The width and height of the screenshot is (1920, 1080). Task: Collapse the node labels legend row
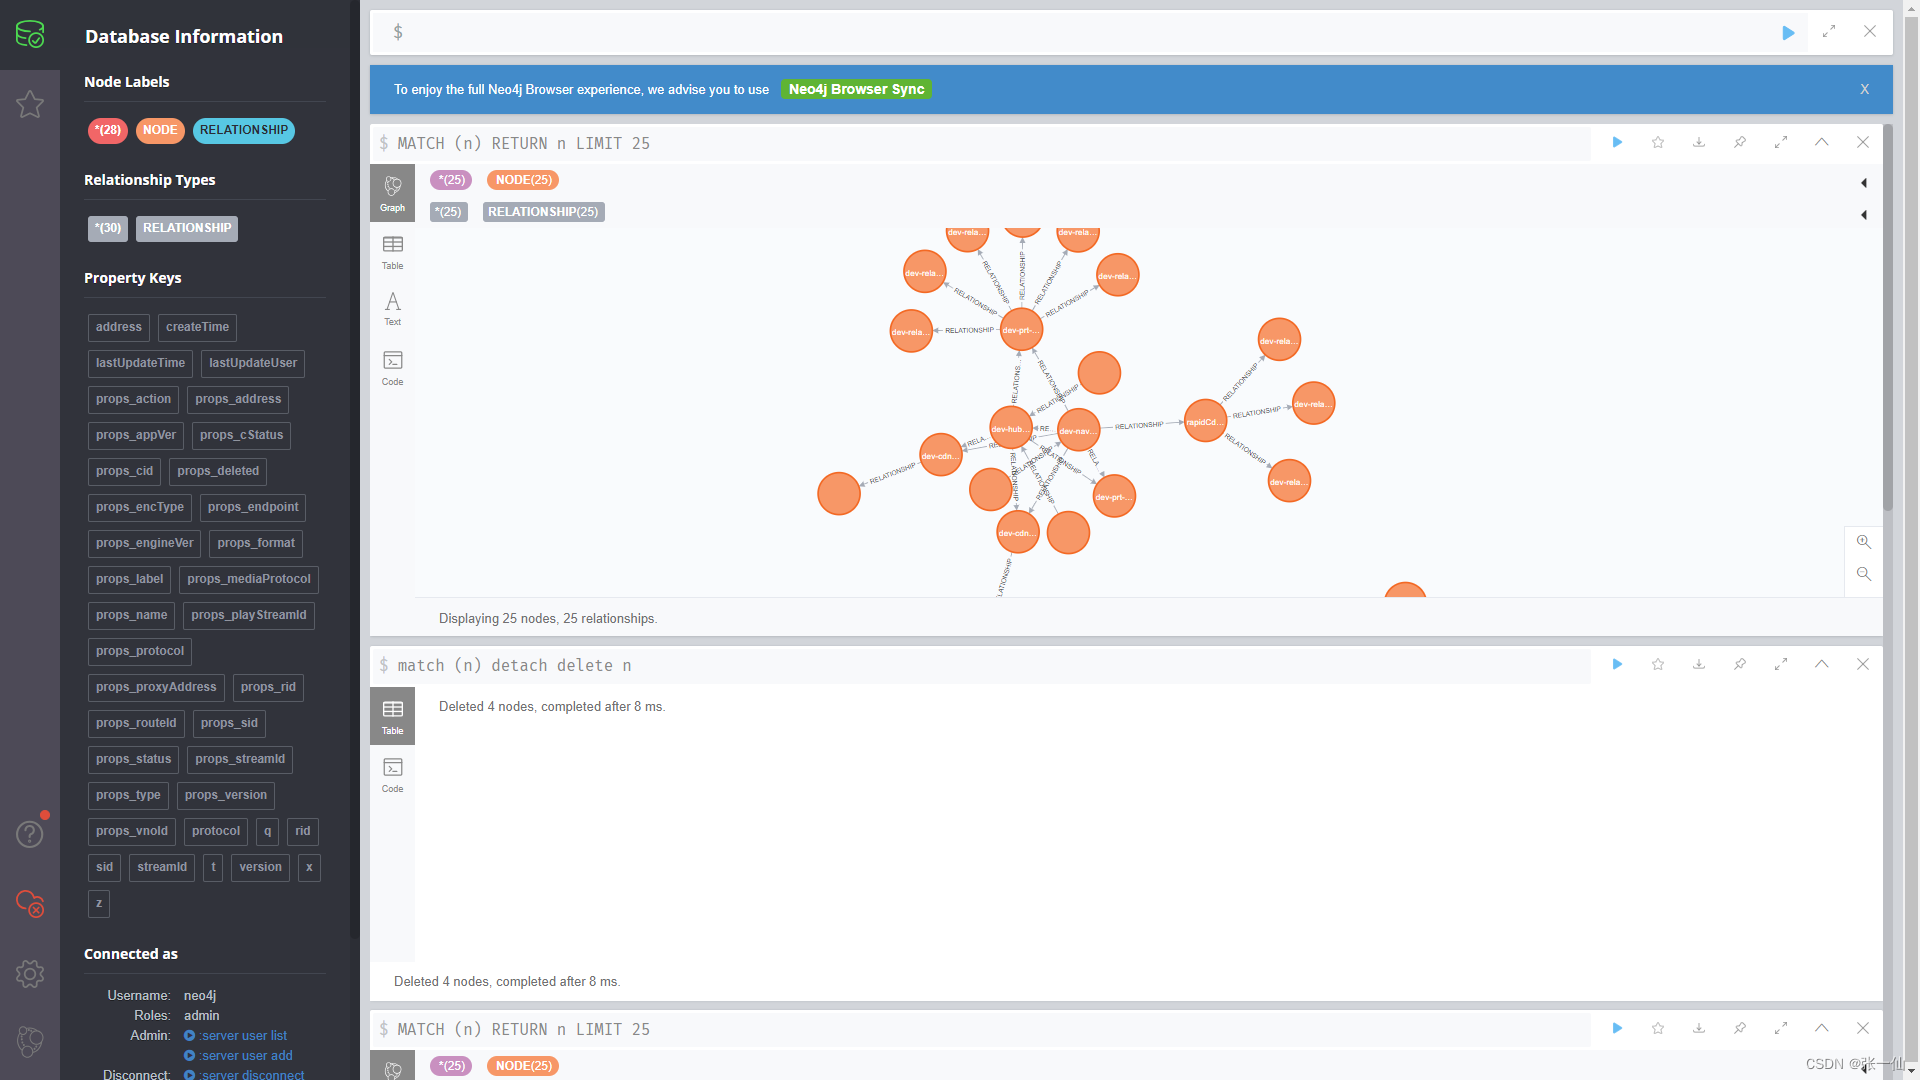[1864, 183]
